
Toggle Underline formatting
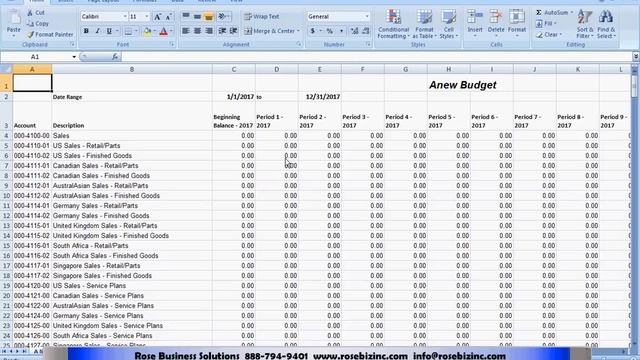tap(109, 31)
